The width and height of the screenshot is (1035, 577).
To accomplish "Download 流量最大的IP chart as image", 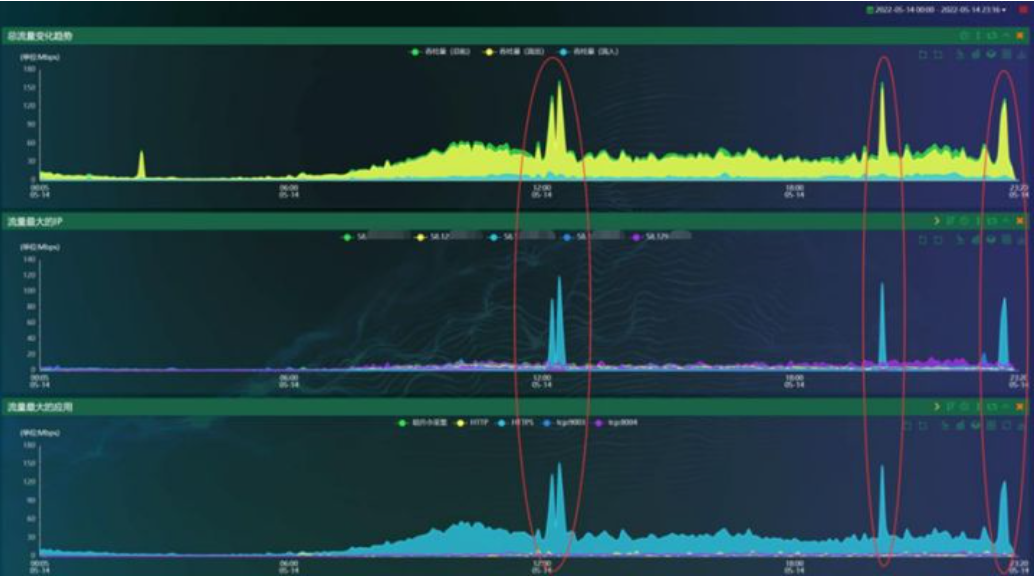I will coord(1020,240).
